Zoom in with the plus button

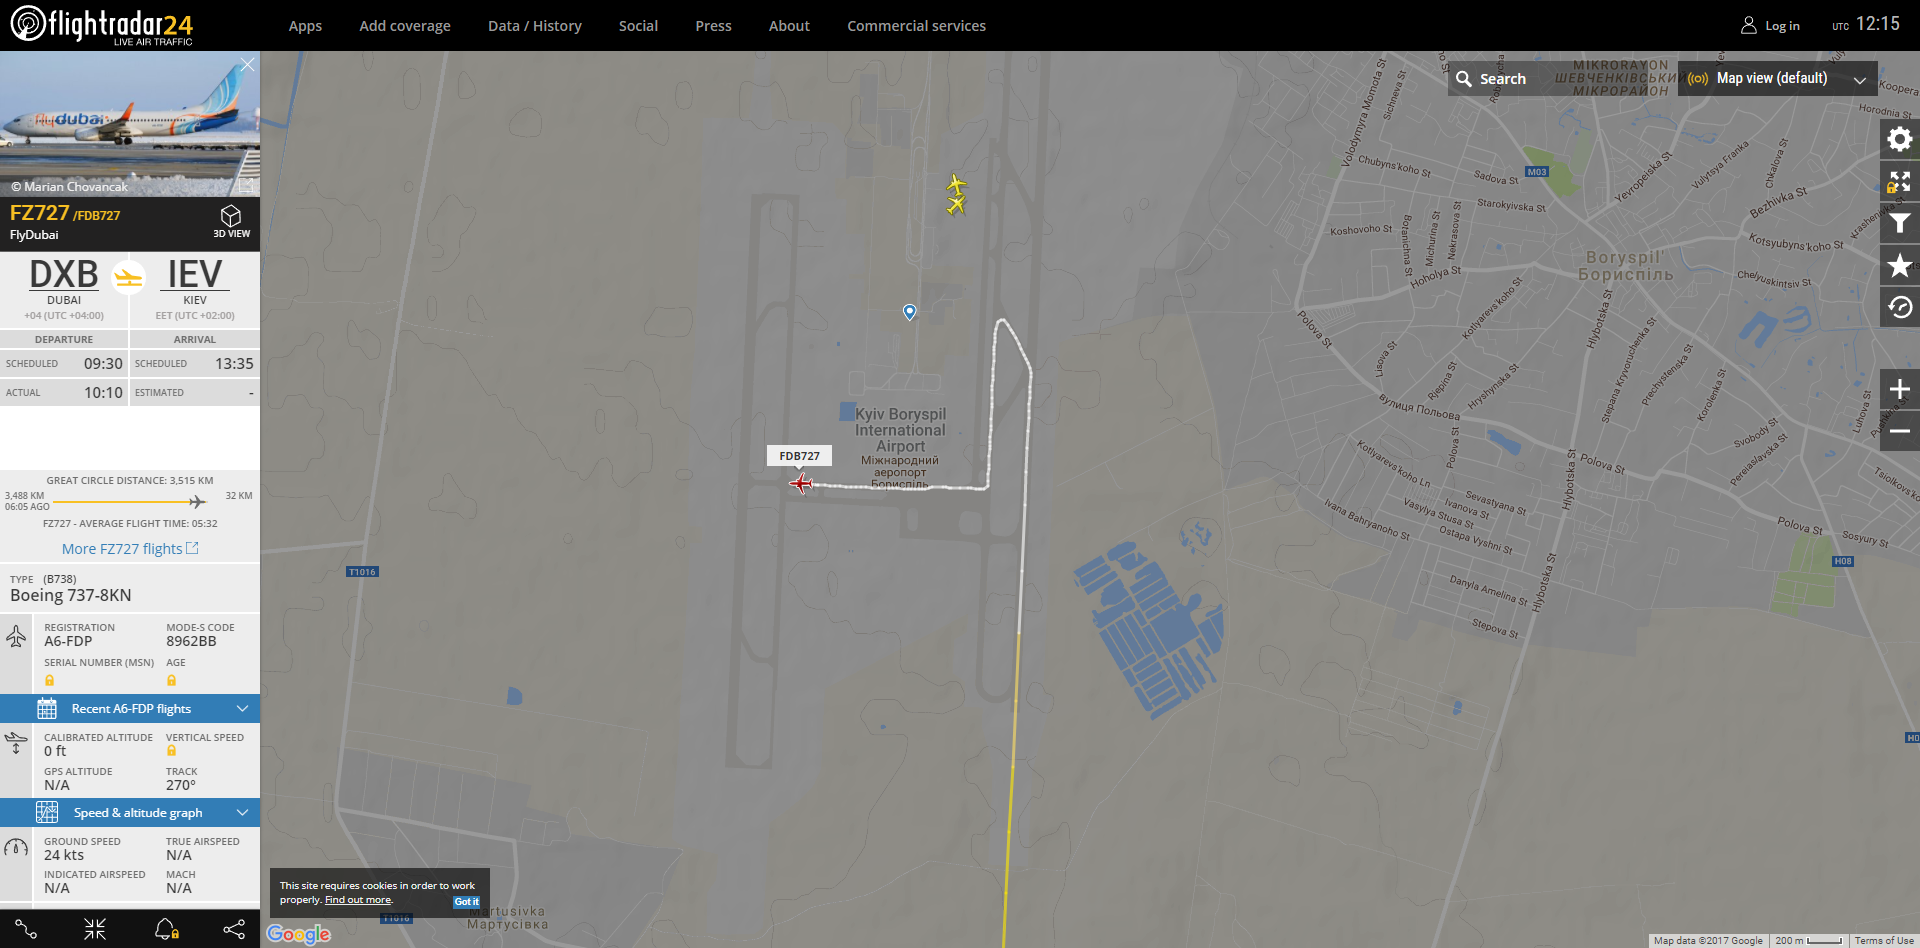click(1899, 389)
